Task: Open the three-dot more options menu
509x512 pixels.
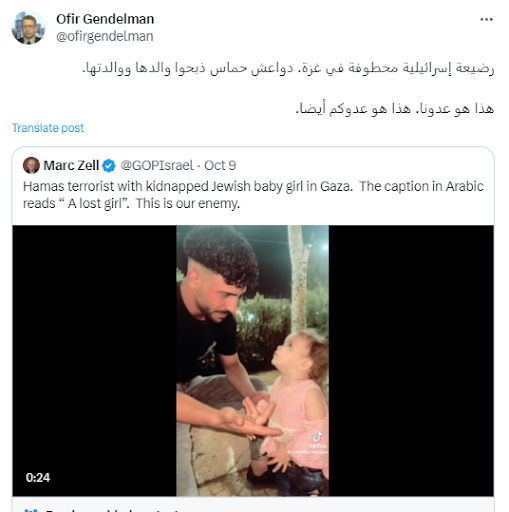Action: [x=486, y=19]
